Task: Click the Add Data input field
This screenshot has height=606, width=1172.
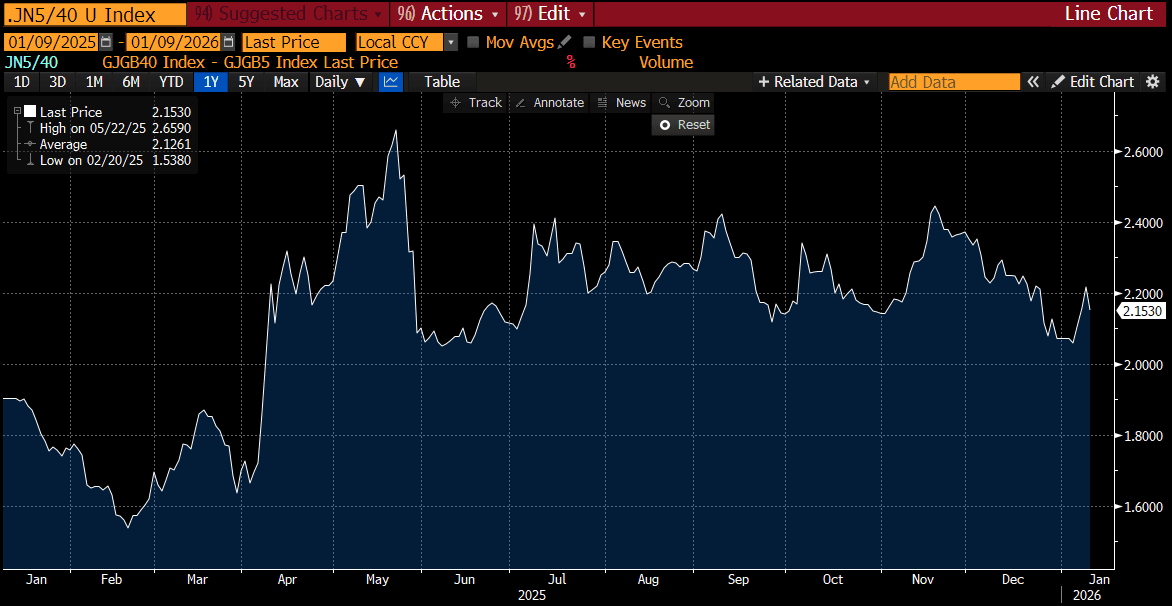Action: click(954, 82)
